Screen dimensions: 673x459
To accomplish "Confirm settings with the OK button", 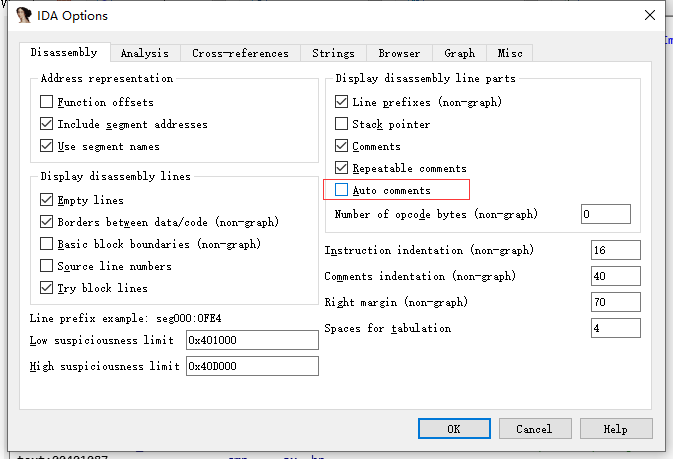I will (x=454, y=429).
